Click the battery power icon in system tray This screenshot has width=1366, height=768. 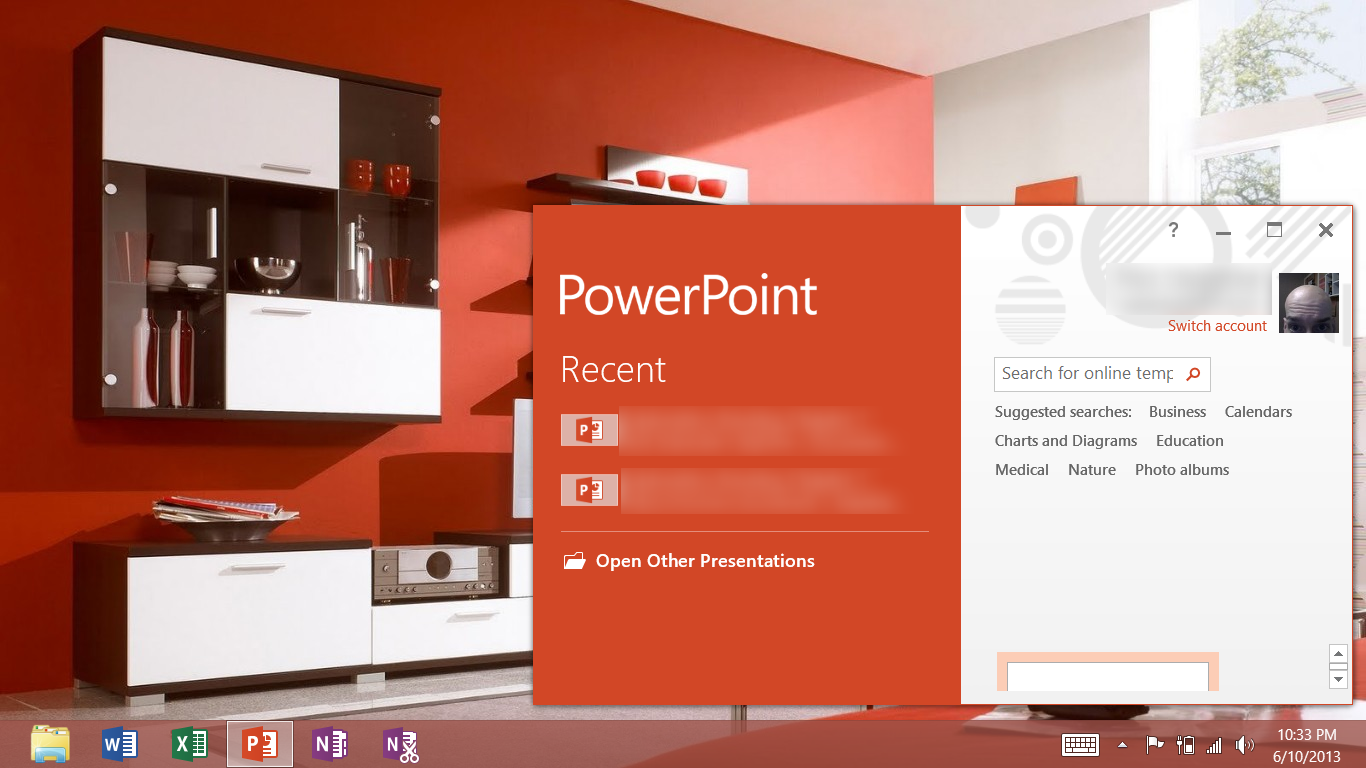(1186, 745)
